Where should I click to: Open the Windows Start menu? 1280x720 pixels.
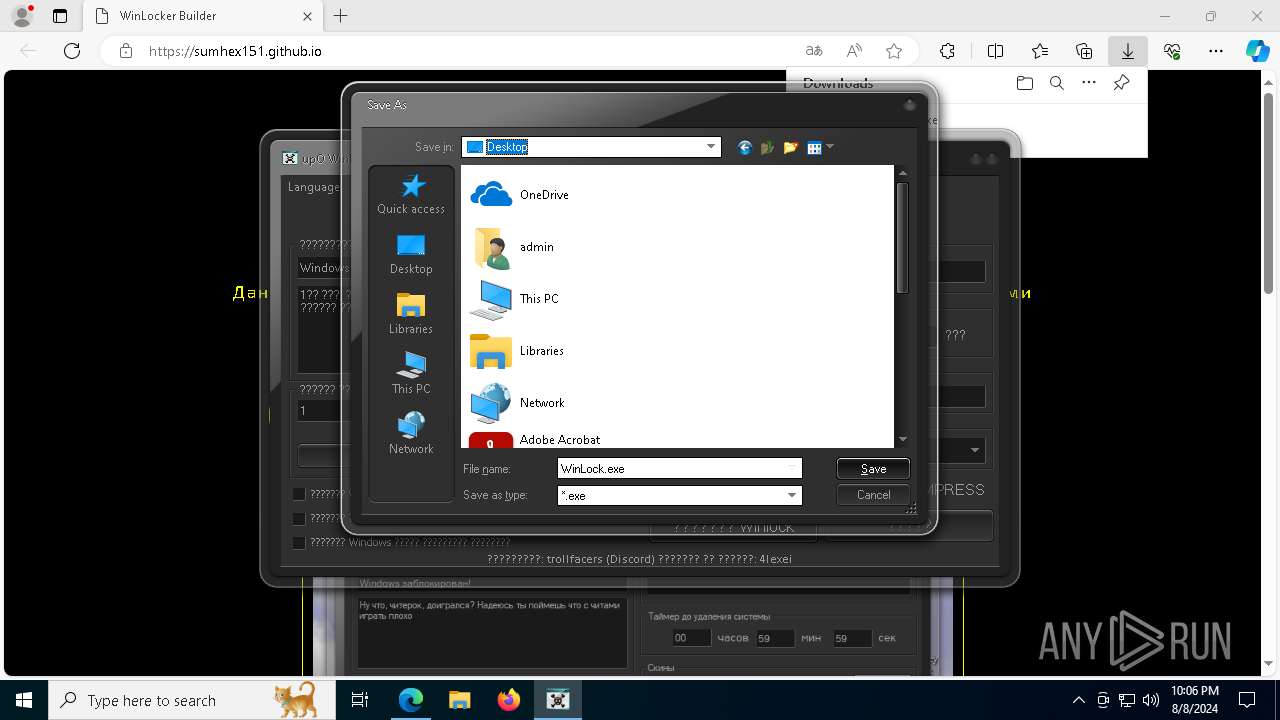pos(24,700)
